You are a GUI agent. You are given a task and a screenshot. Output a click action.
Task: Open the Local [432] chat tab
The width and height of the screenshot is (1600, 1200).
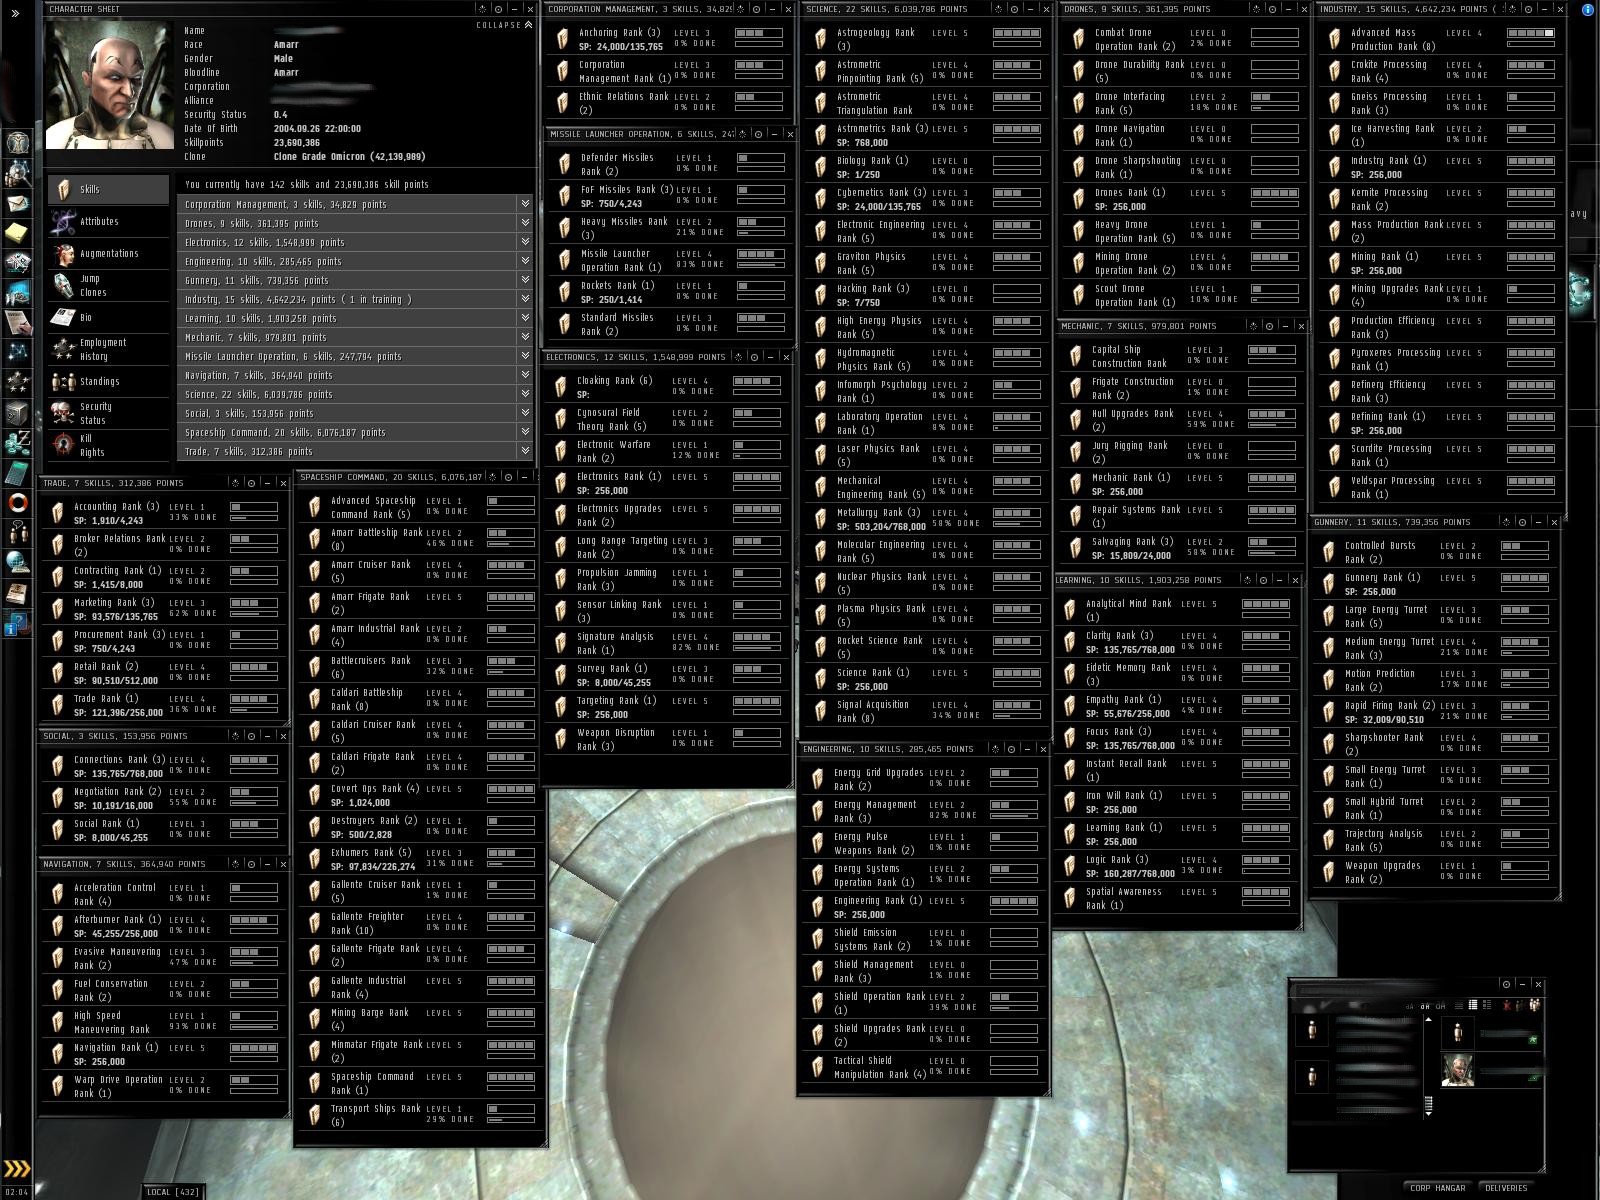172,1191
